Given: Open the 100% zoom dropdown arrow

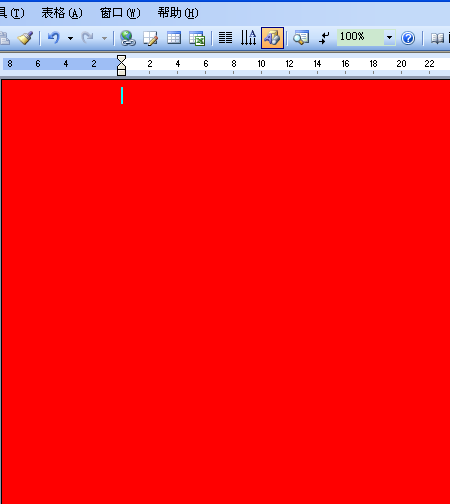Looking at the screenshot, I should 389,38.
